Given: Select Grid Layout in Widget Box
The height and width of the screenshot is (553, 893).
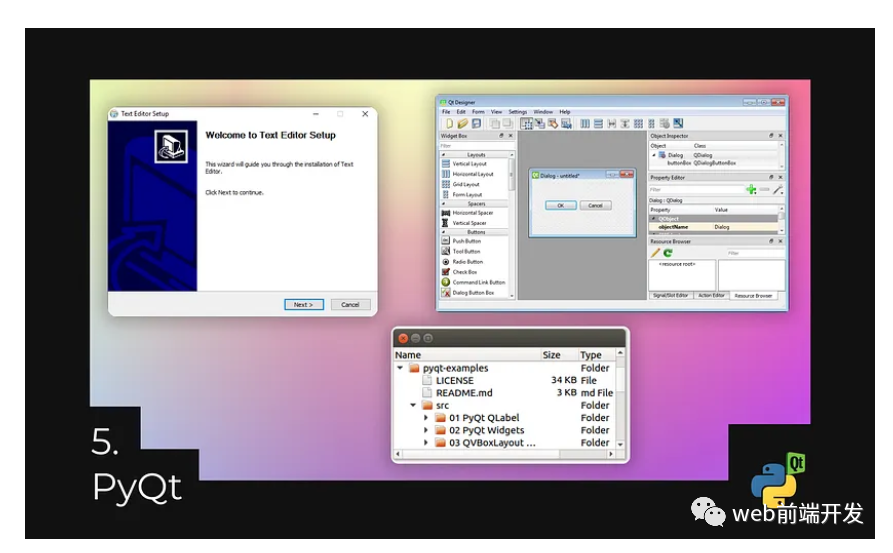Looking at the screenshot, I should [460, 184].
